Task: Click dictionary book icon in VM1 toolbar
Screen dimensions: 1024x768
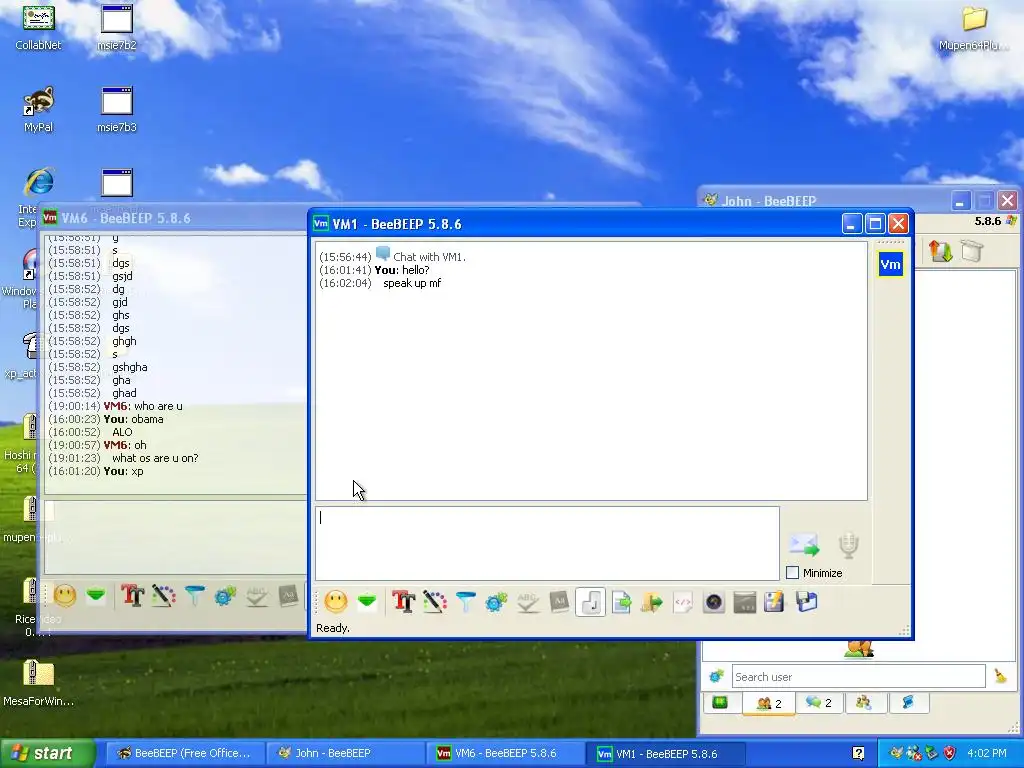Action: 559,601
